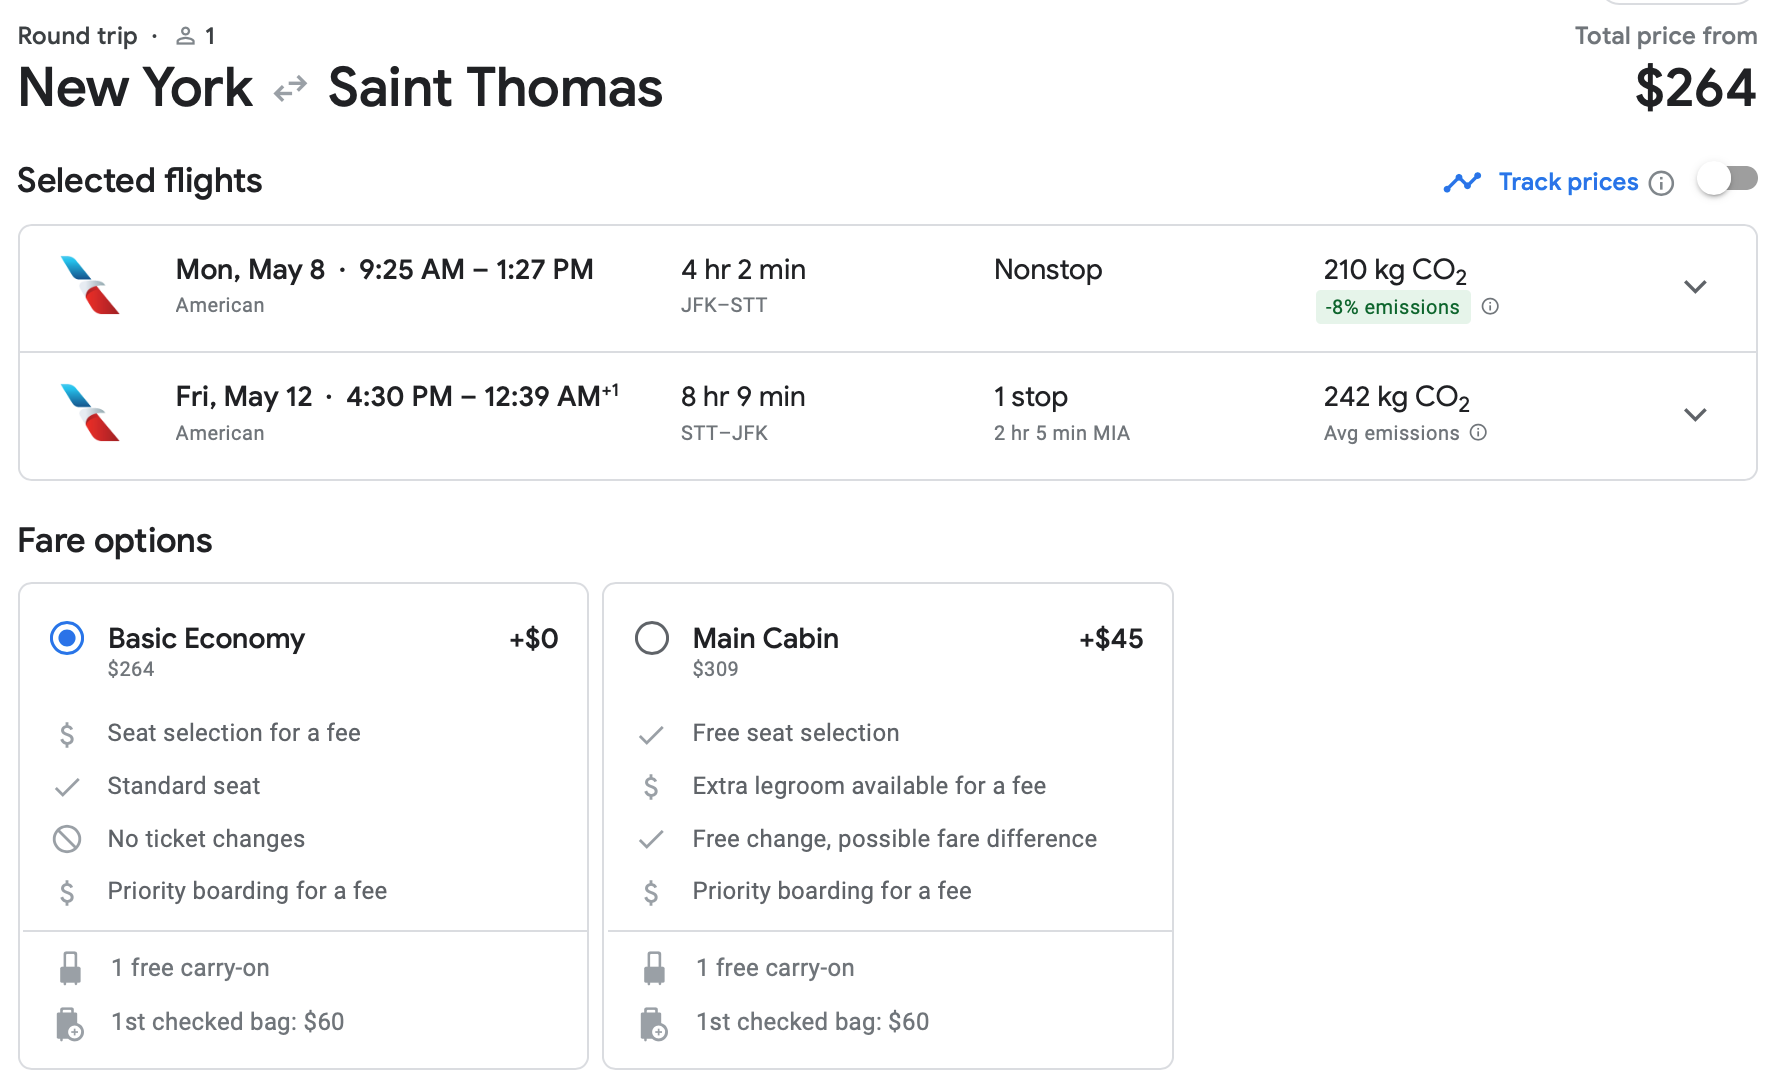Select the Main Cabin radio button
The image size is (1786, 1074).
pos(652,638)
